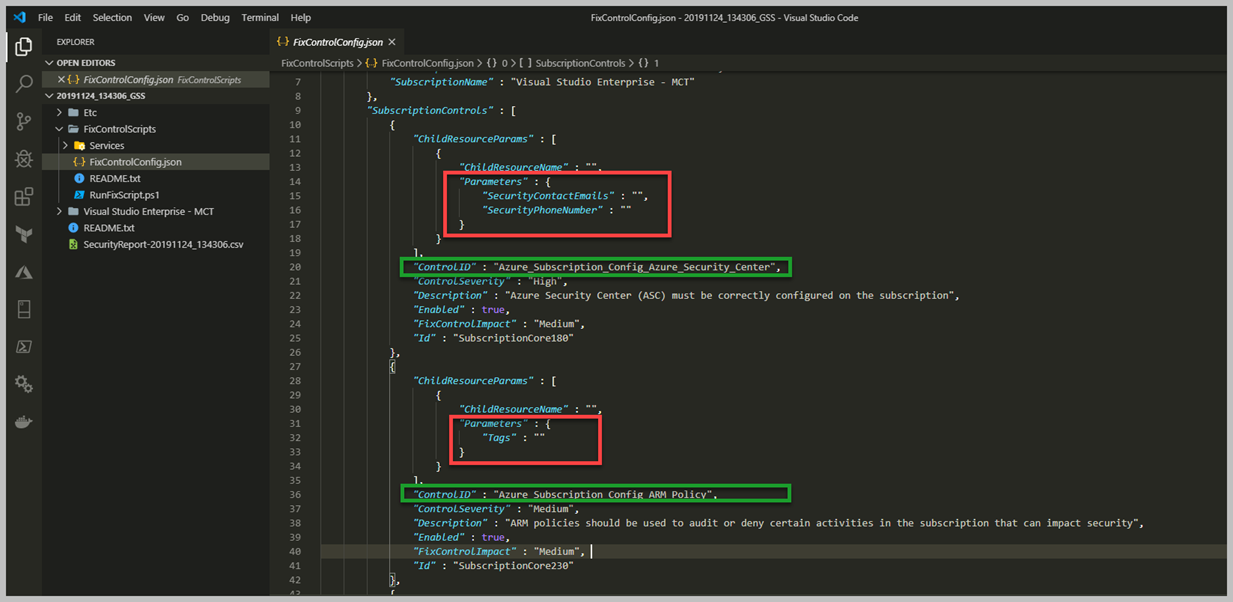
Task: Open the Debug menu
Action: (x=215, y=17)
